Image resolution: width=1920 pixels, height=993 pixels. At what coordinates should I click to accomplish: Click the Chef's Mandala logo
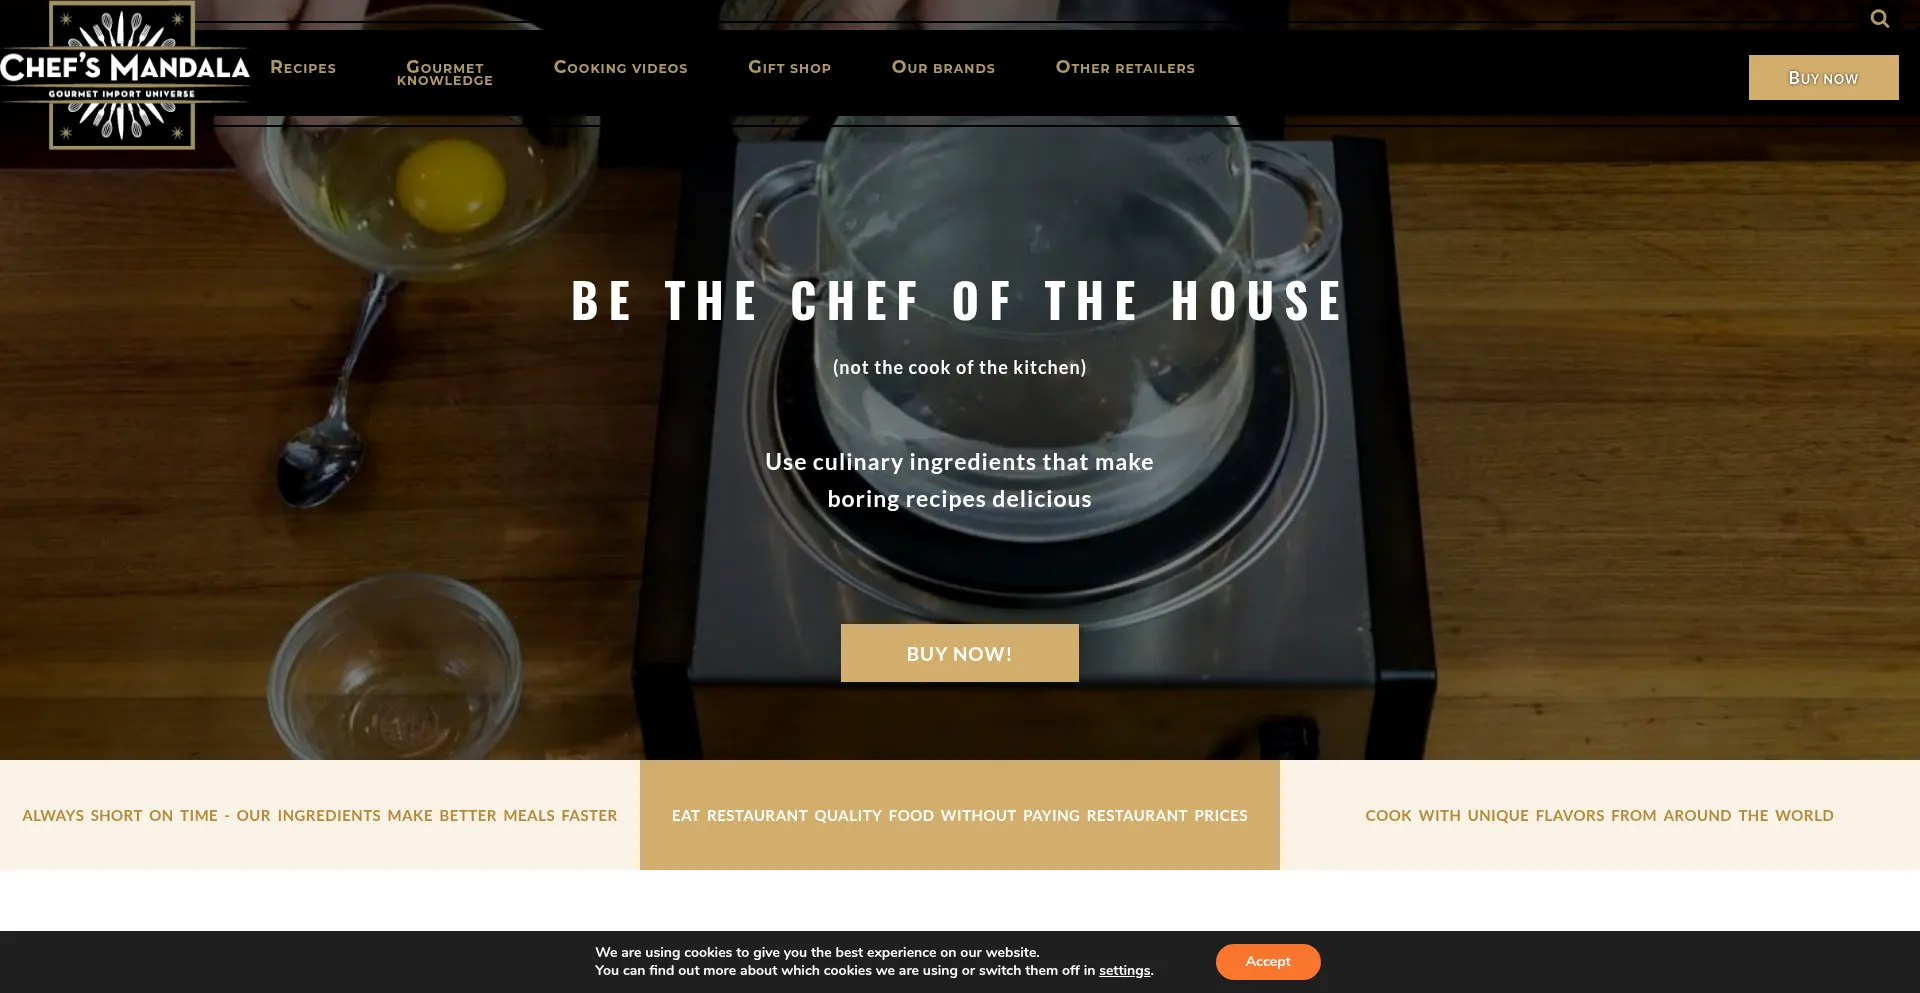124,75
